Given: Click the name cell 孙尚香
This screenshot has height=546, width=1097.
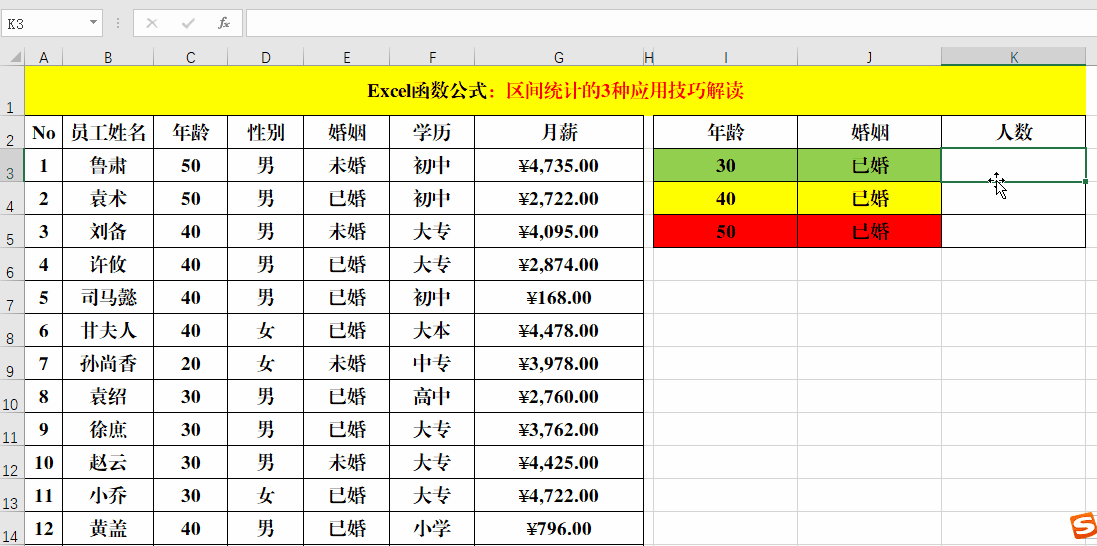Looking at the screenshot, I should point(108,363).
